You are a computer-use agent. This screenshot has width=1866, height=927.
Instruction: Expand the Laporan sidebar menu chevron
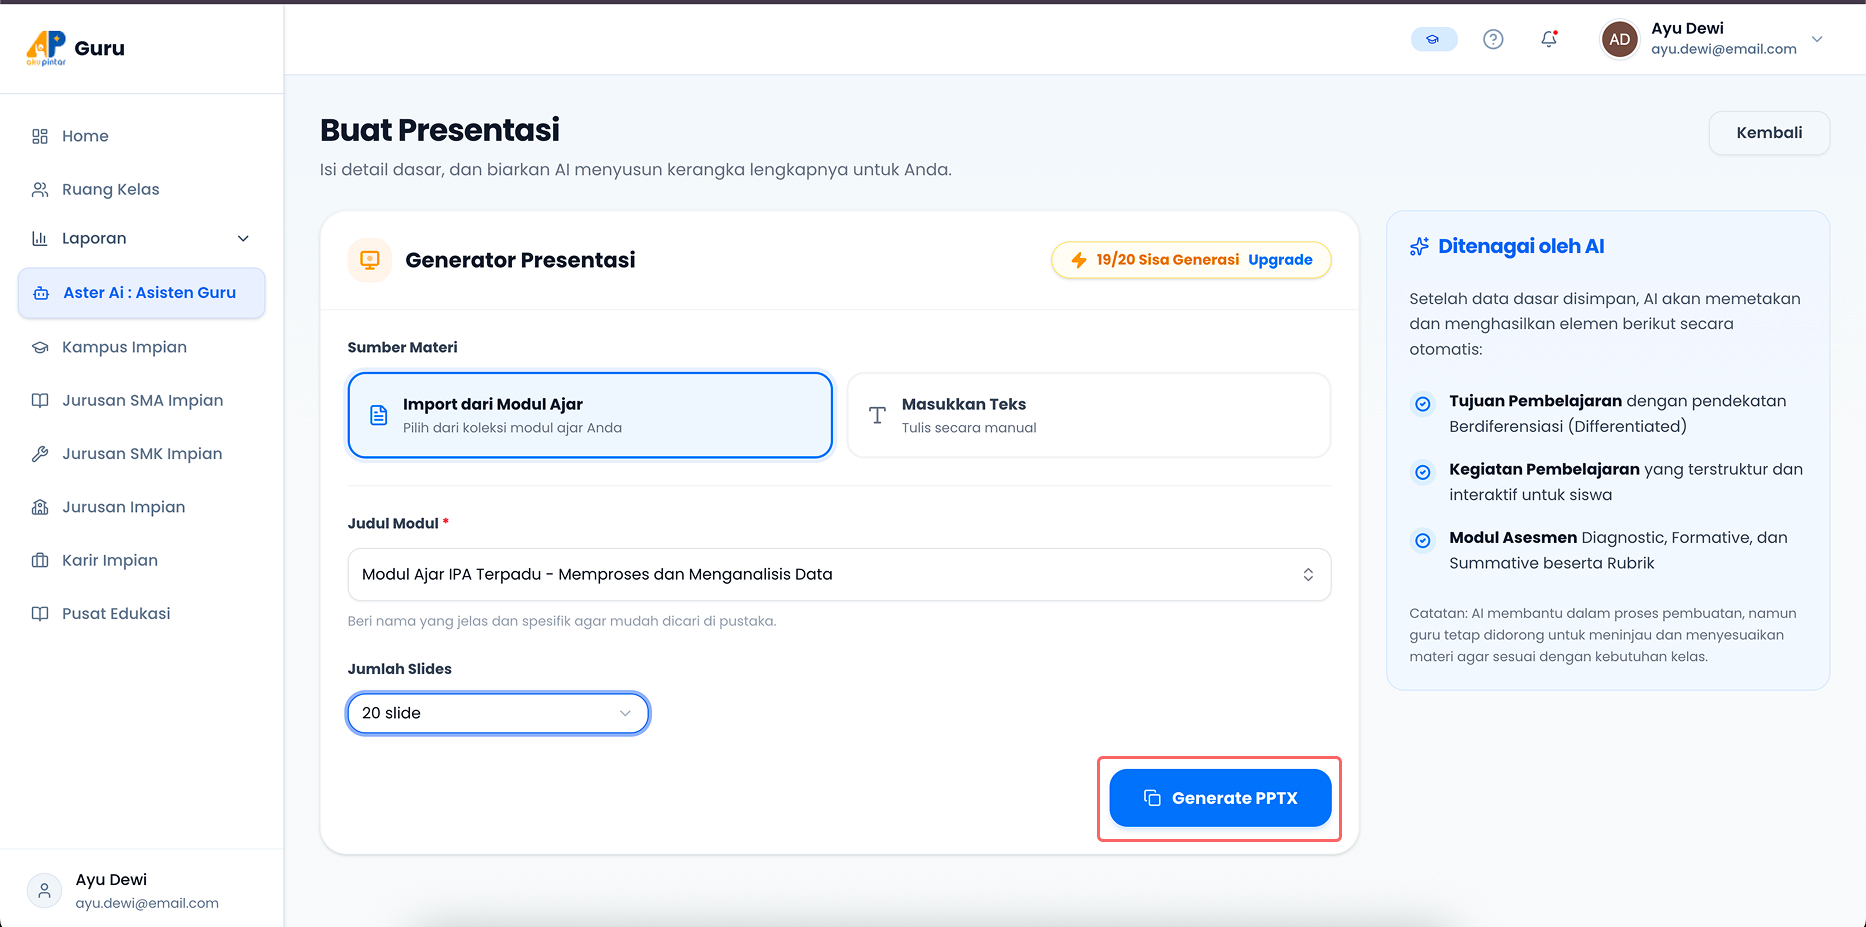[x=243, y=238]
